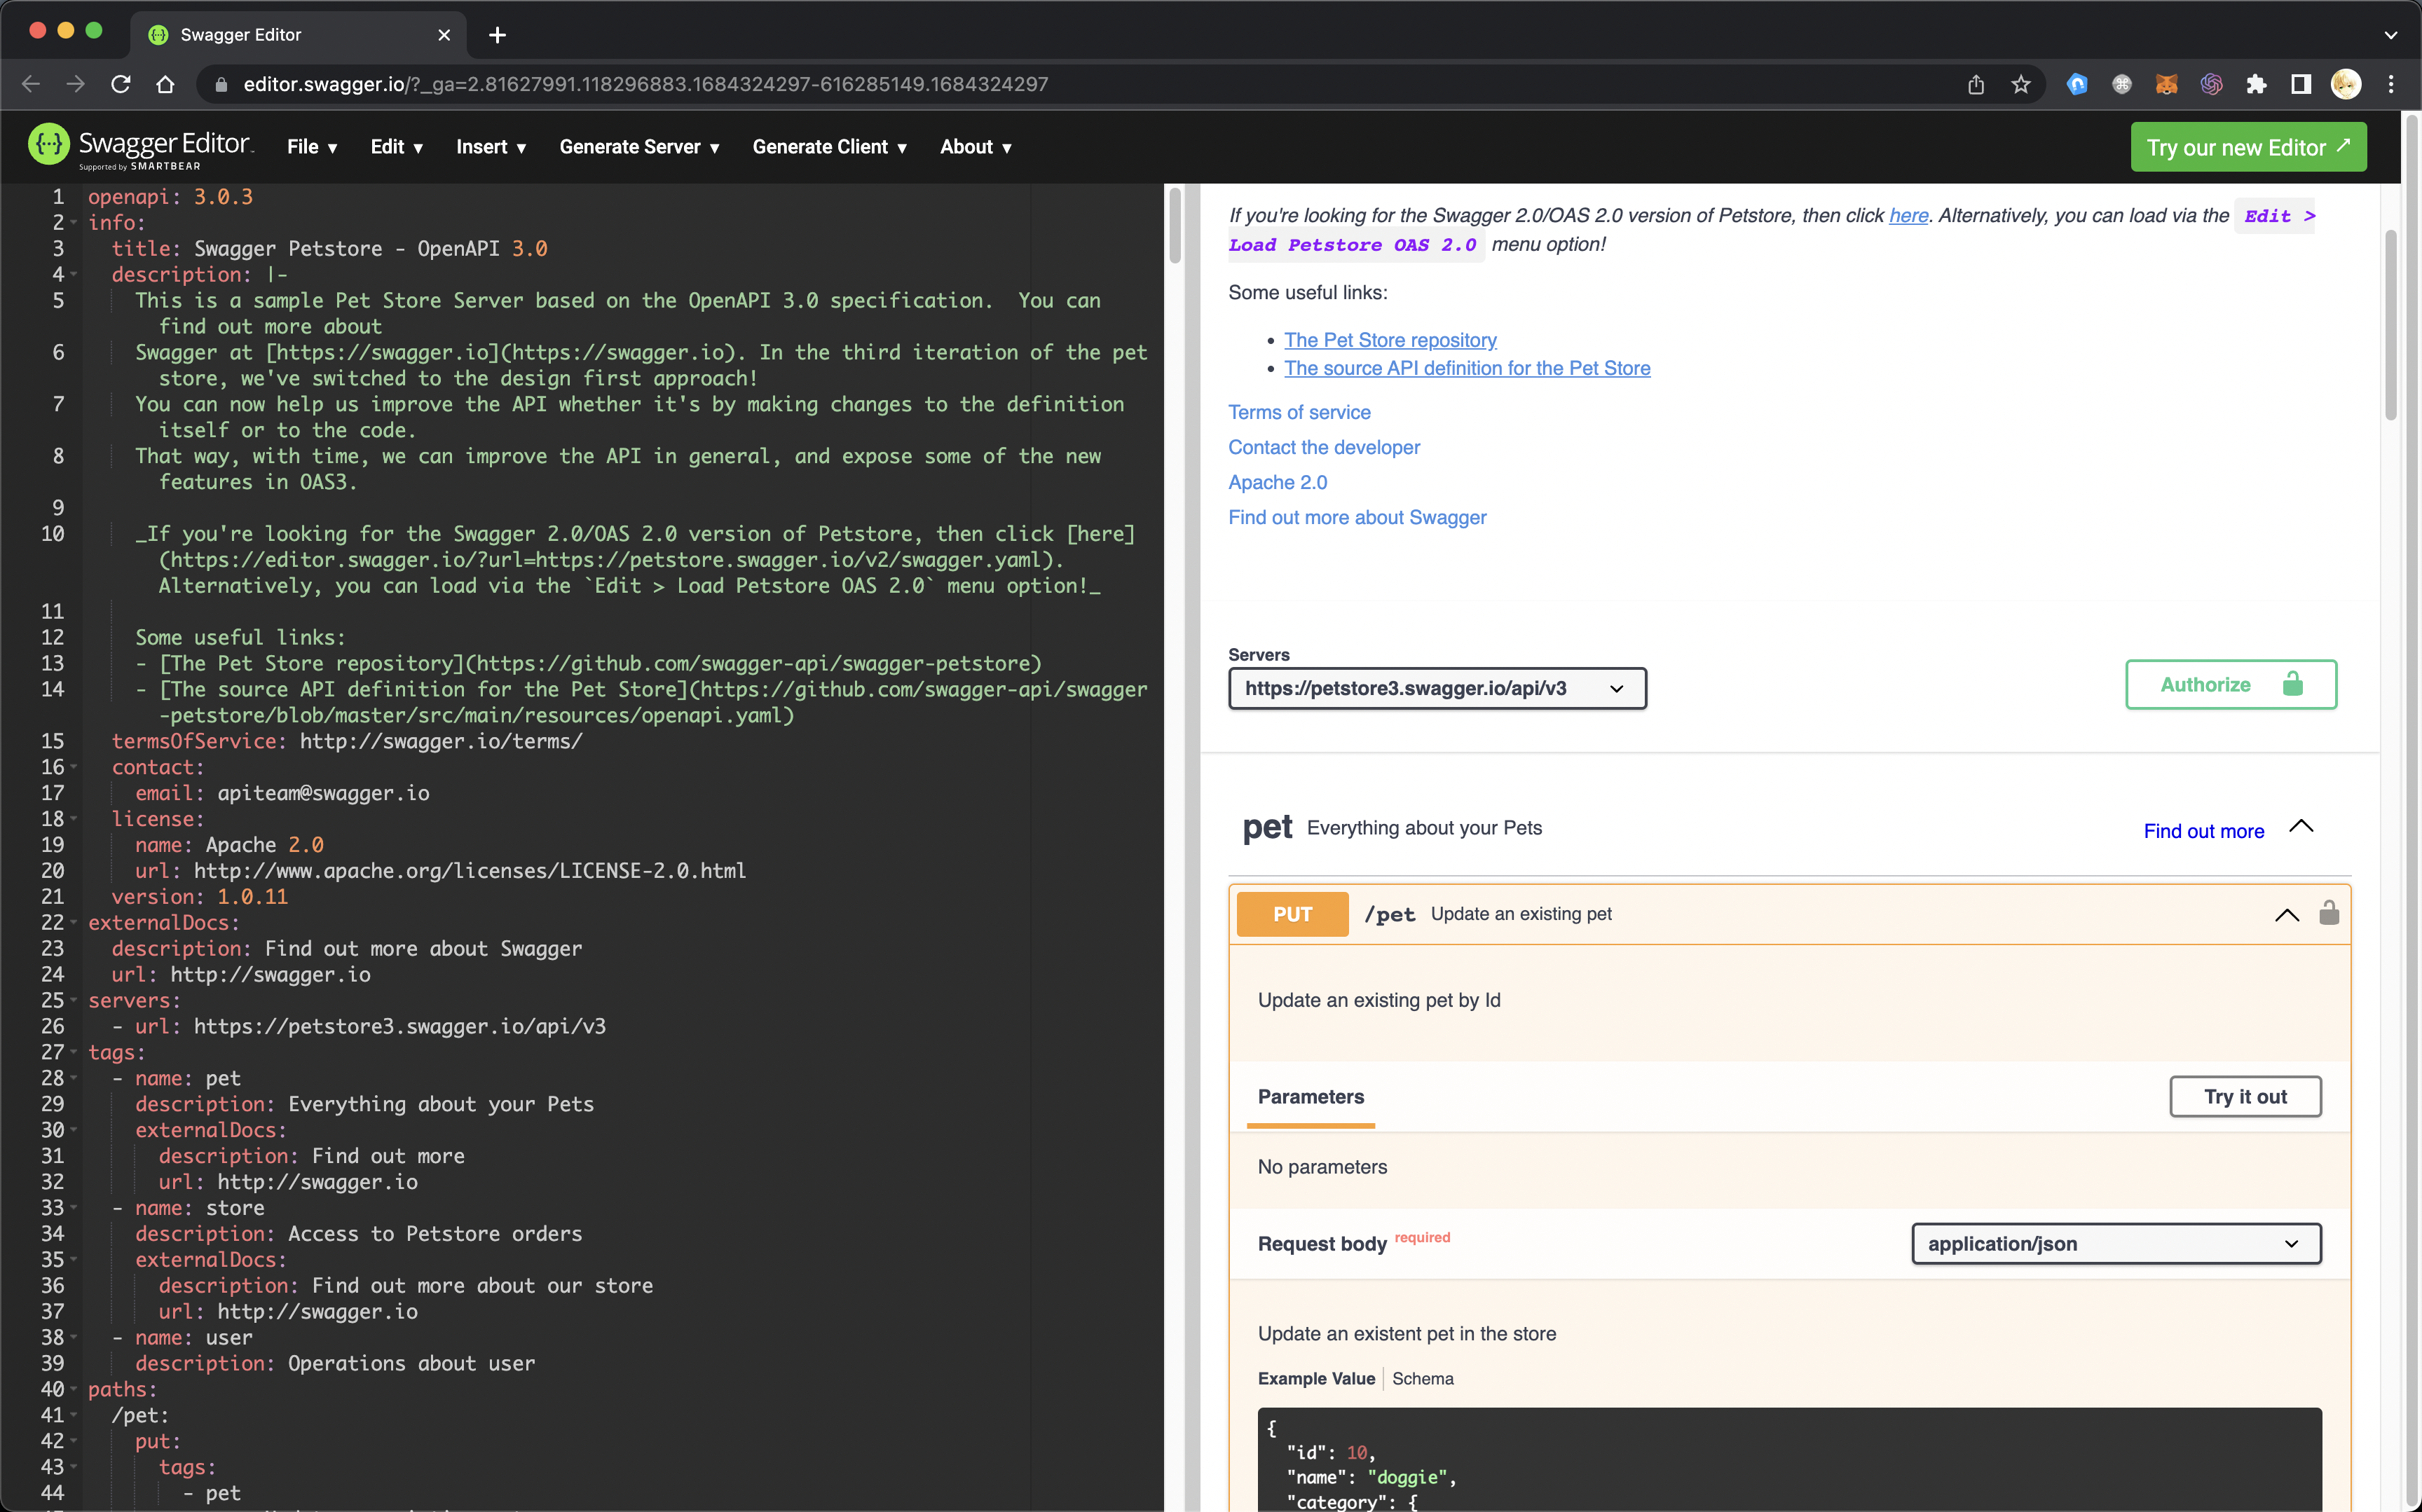This screenshot has width=2422, height=1512.
Task: Click the openapi: 3.0.3 line
Action: point(170,197)
